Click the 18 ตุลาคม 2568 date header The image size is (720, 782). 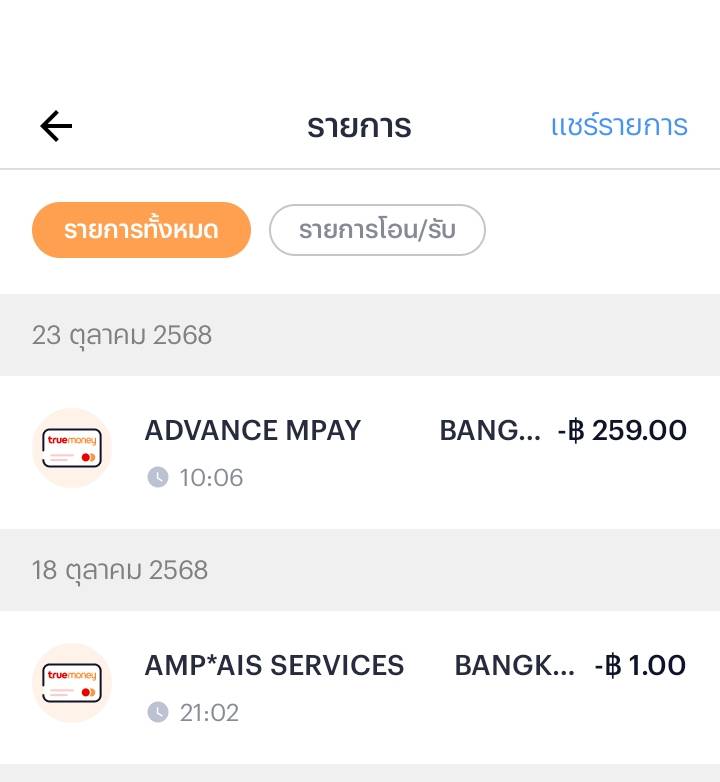(120, 570)
